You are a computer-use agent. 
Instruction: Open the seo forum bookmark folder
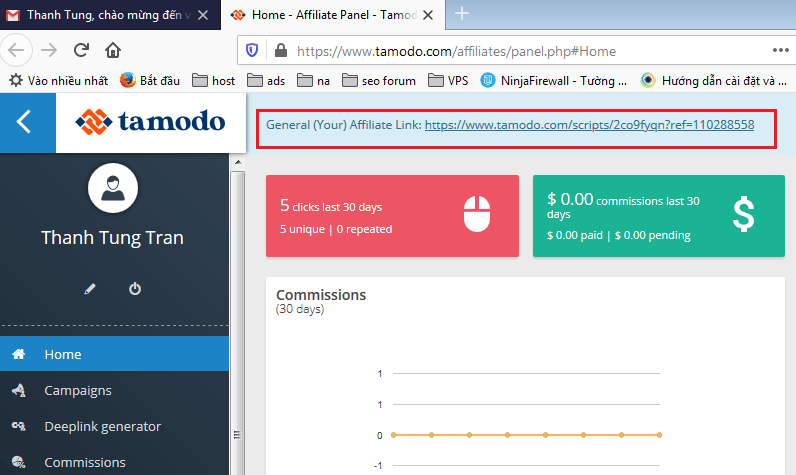tap(379, 81)
